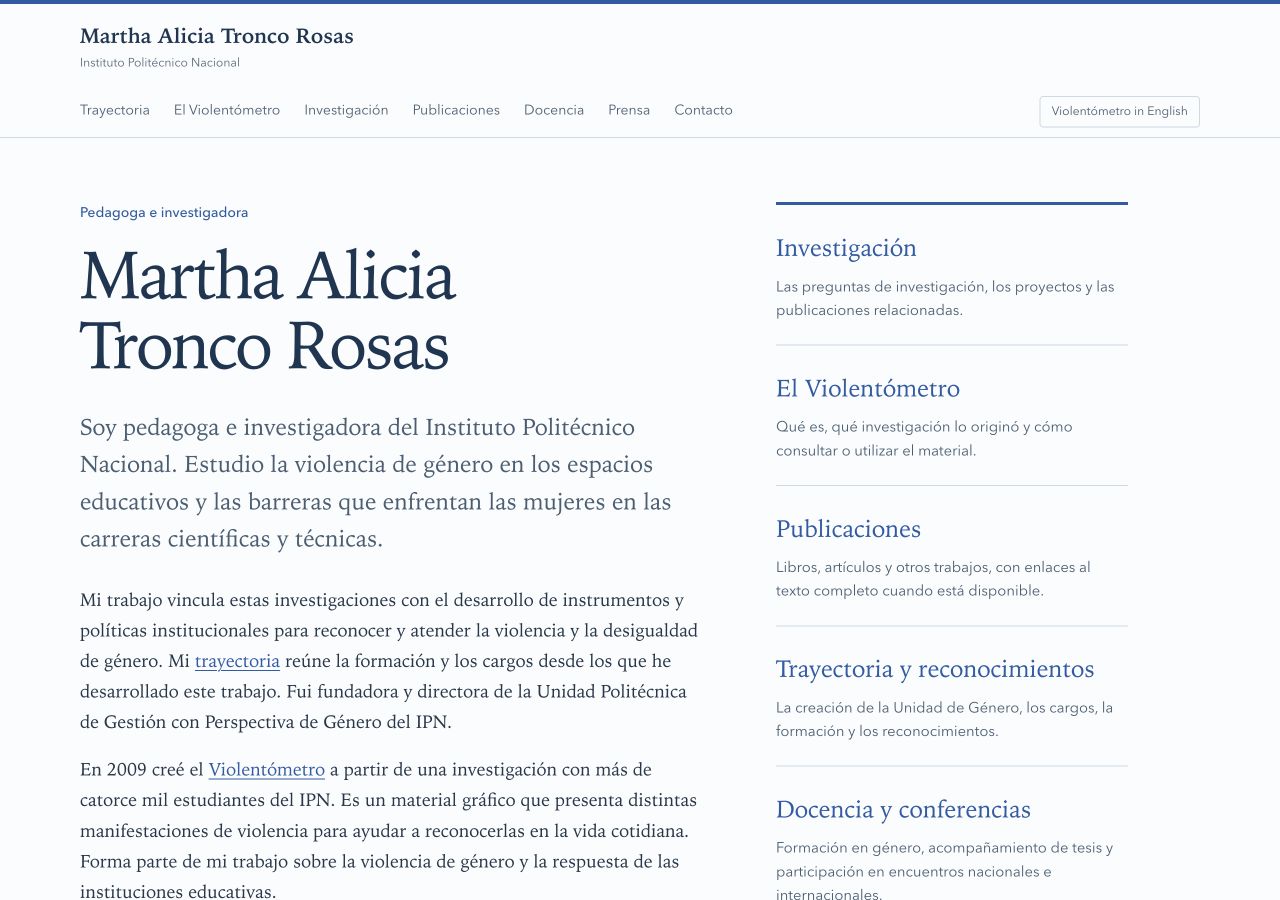Click description 'La creación de la Unidad de Género'
This screenshot has height=900, width=1280.
point(944,719)
